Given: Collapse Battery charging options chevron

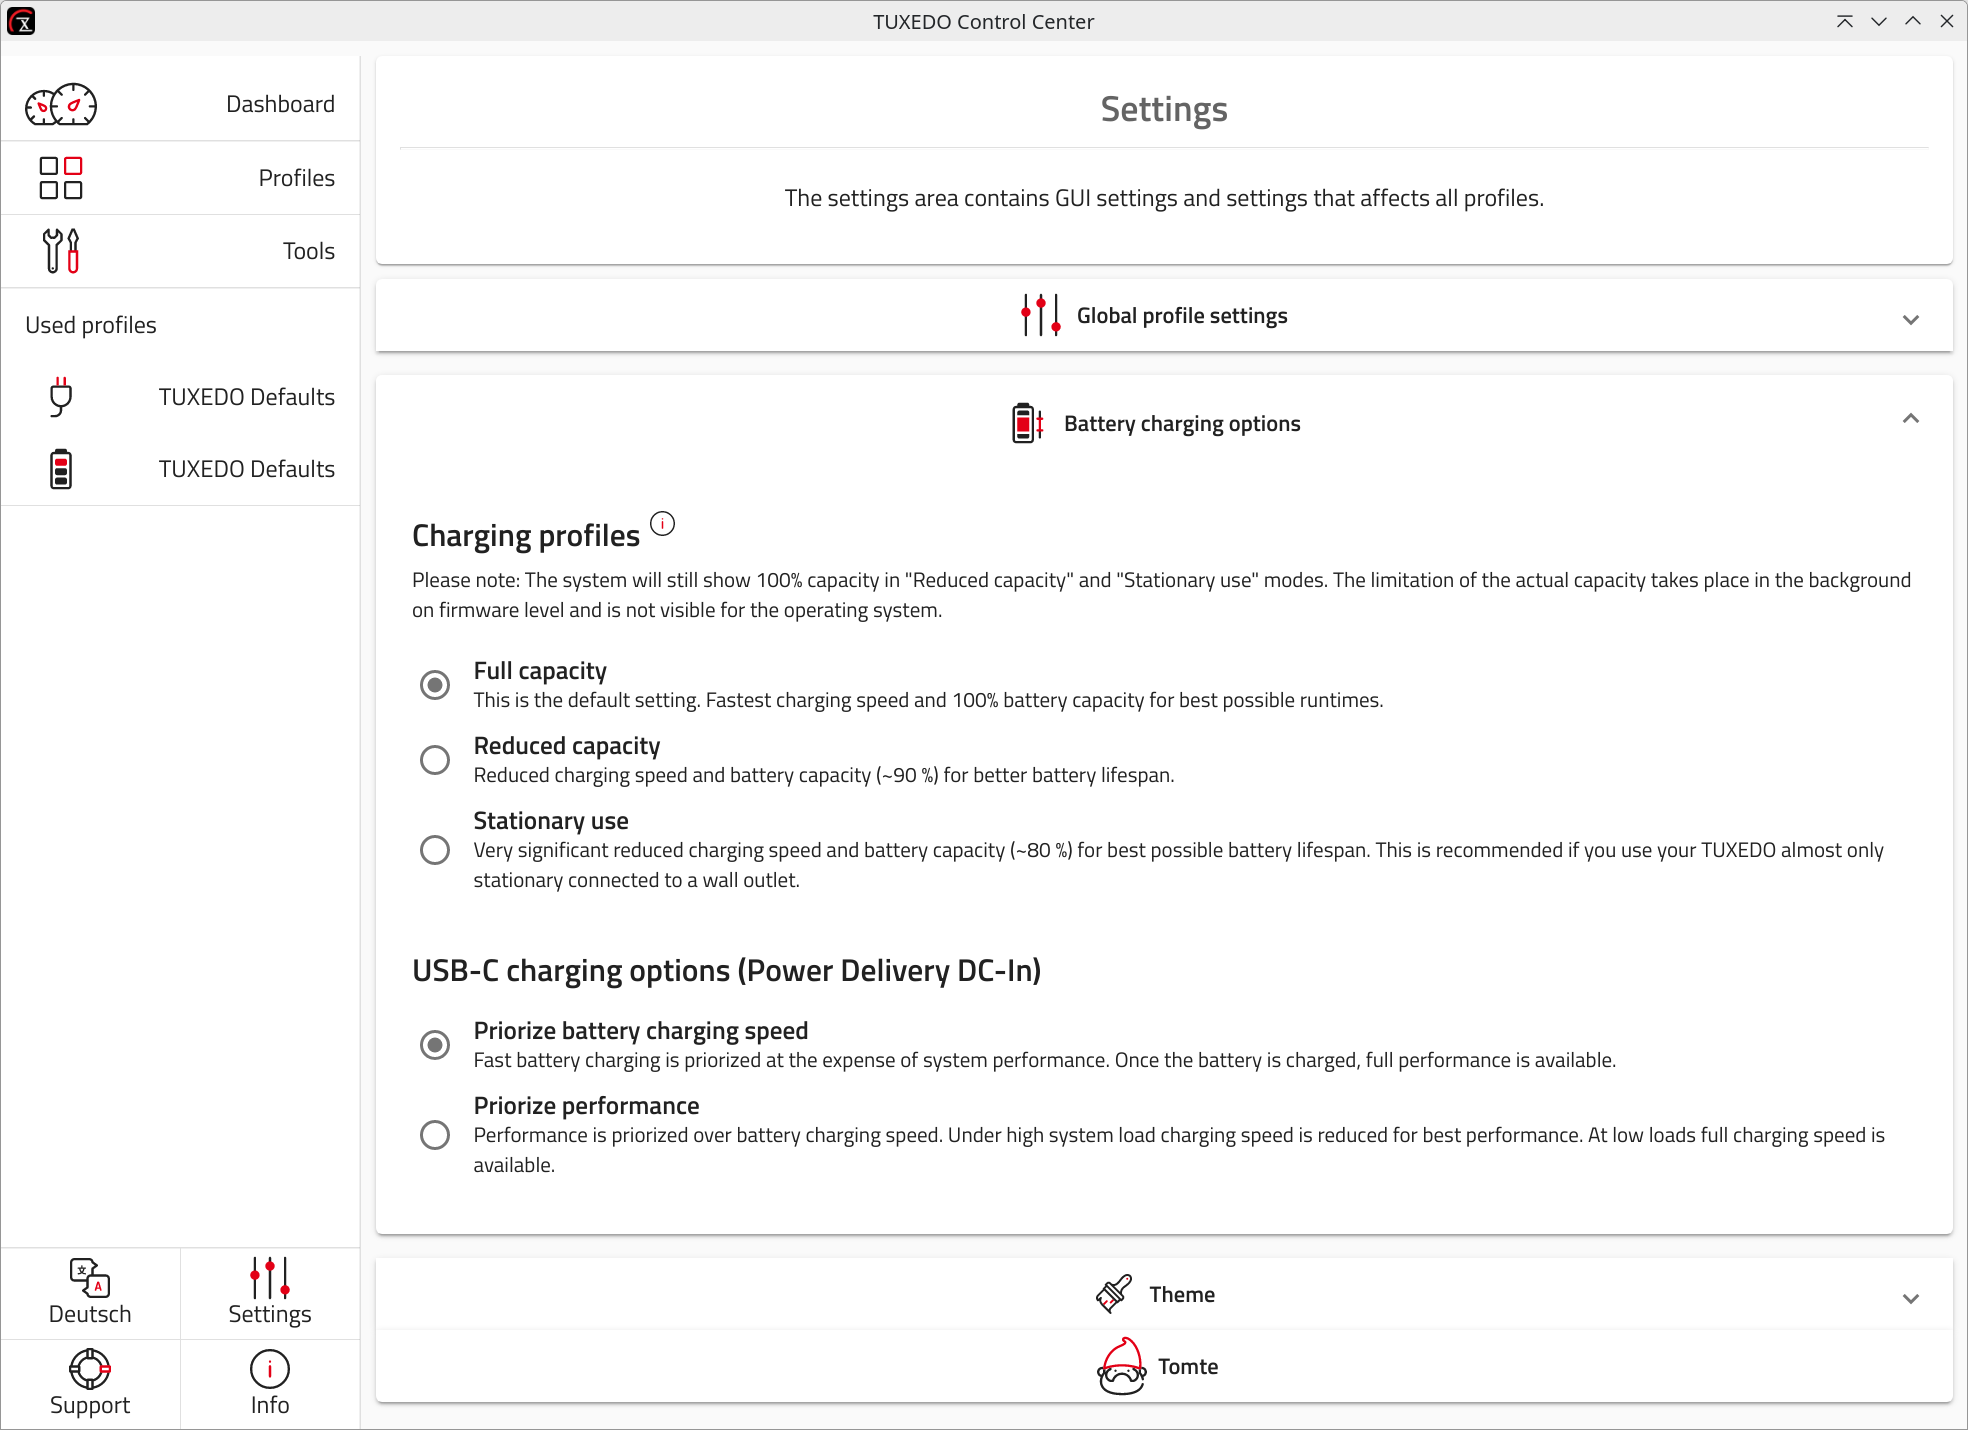Looking at the screenshot, I should click(1911, 418).
